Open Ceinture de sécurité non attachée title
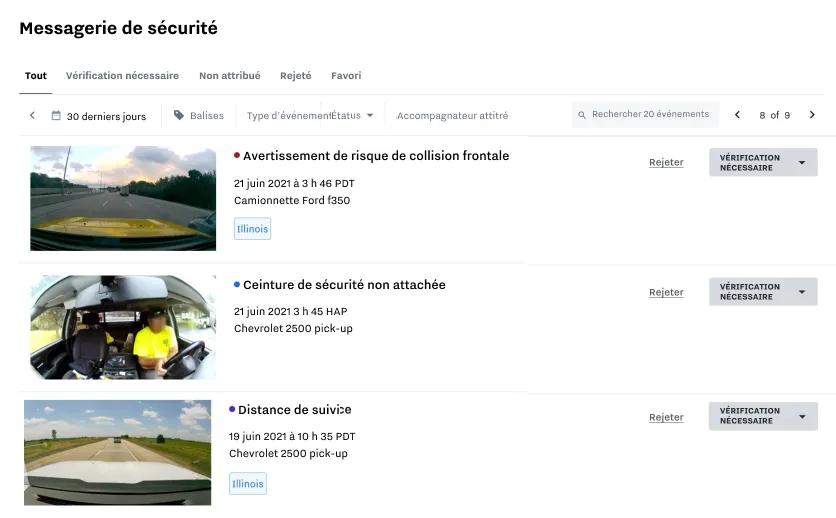Image resolution: width=836 pixels, height=518 pixels. click(344, 285)
